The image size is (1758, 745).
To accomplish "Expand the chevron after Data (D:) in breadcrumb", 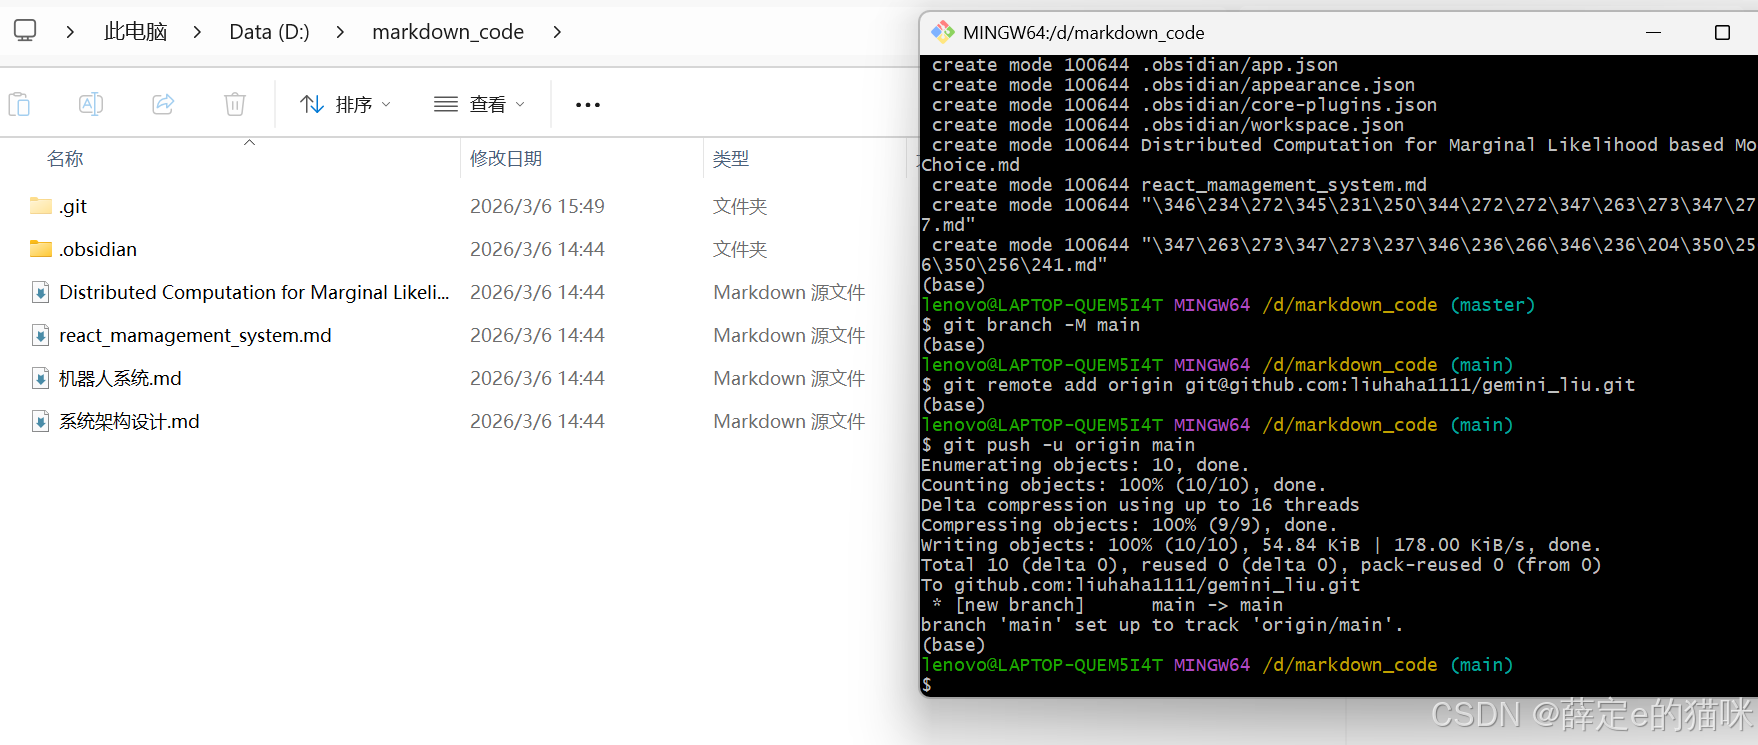I will click(x=340, y=32).
